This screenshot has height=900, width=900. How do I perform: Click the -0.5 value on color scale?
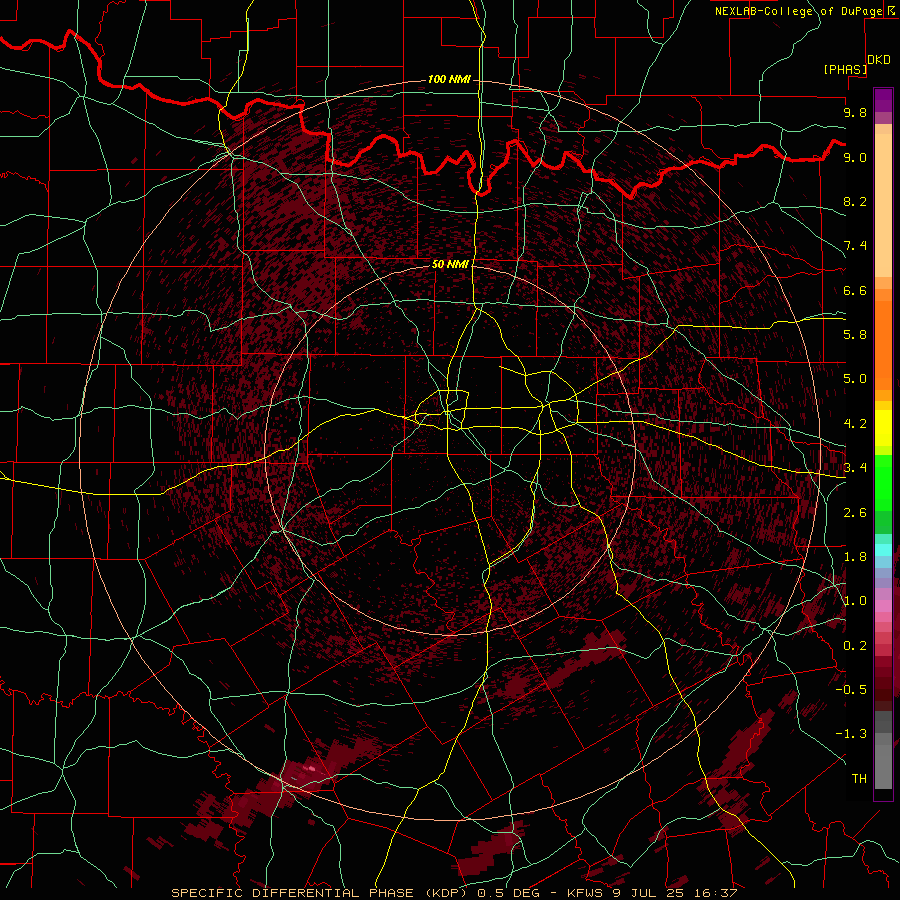[x=851, y=690]
